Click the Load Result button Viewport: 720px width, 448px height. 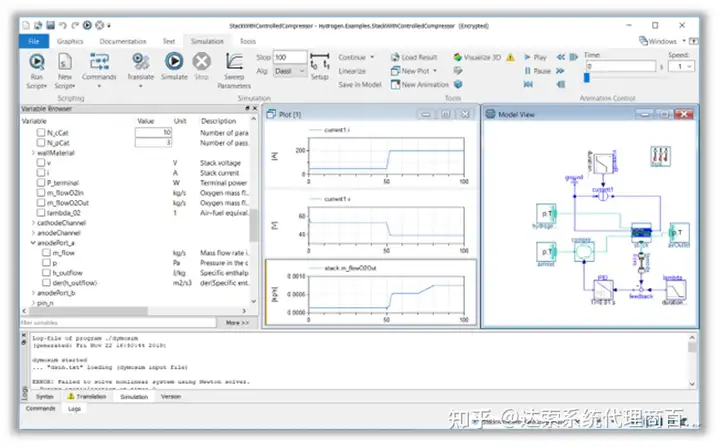coord(413,58)
